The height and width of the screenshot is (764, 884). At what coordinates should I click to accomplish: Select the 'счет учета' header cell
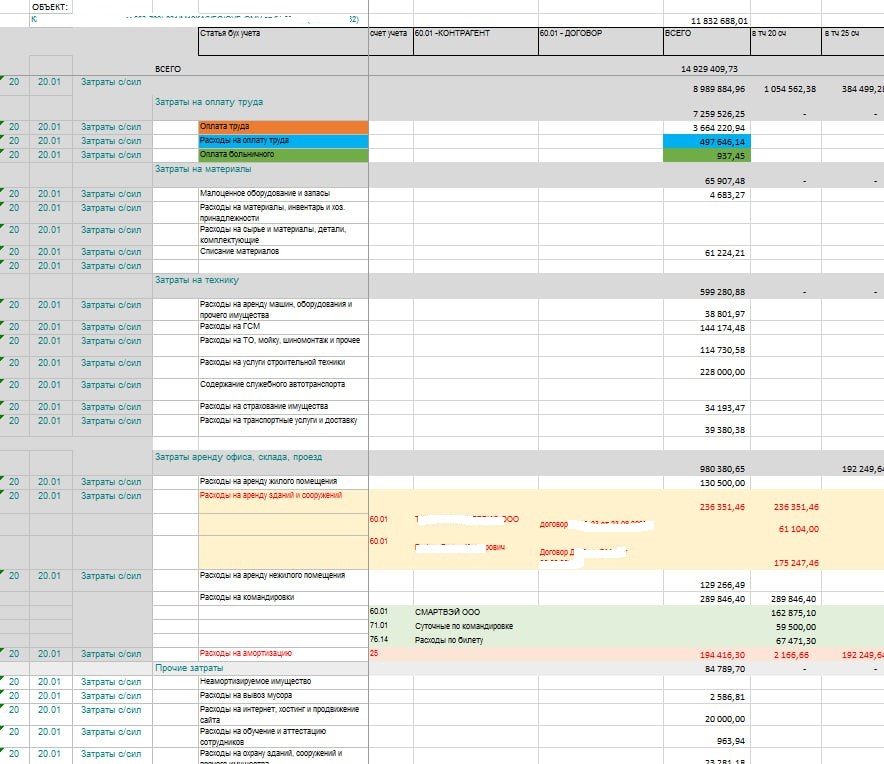click(x=389, y=34)
